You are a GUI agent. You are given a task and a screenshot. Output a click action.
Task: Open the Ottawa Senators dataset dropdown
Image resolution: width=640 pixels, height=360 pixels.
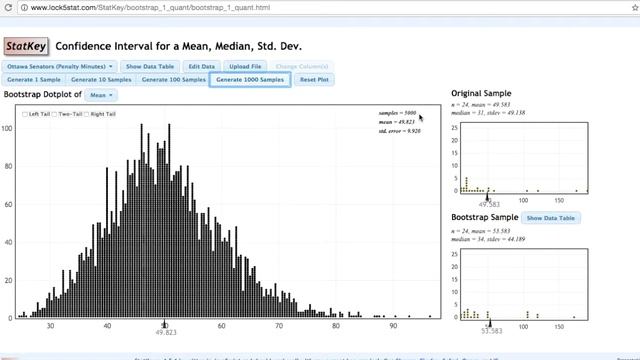(x=60, y=67)
